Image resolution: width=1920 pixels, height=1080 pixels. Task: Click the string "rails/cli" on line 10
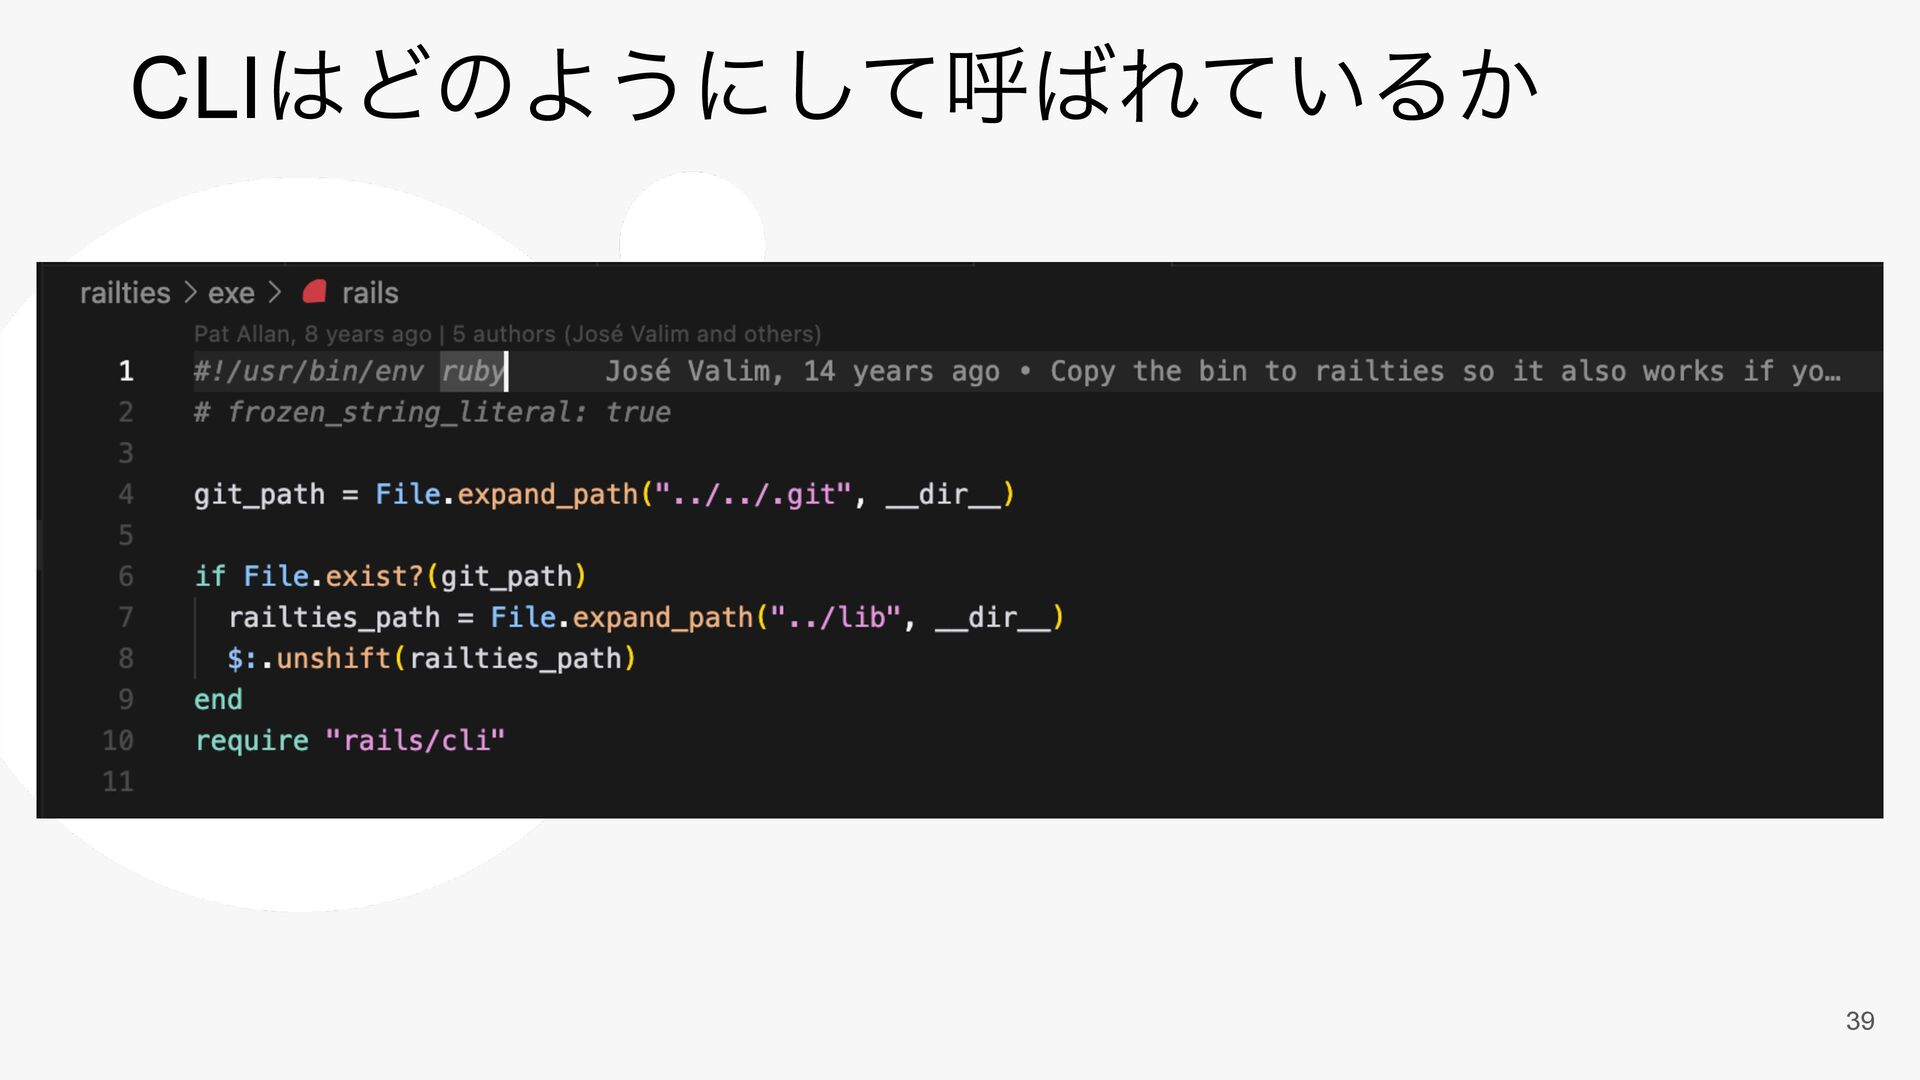click(x=415, y=740)
